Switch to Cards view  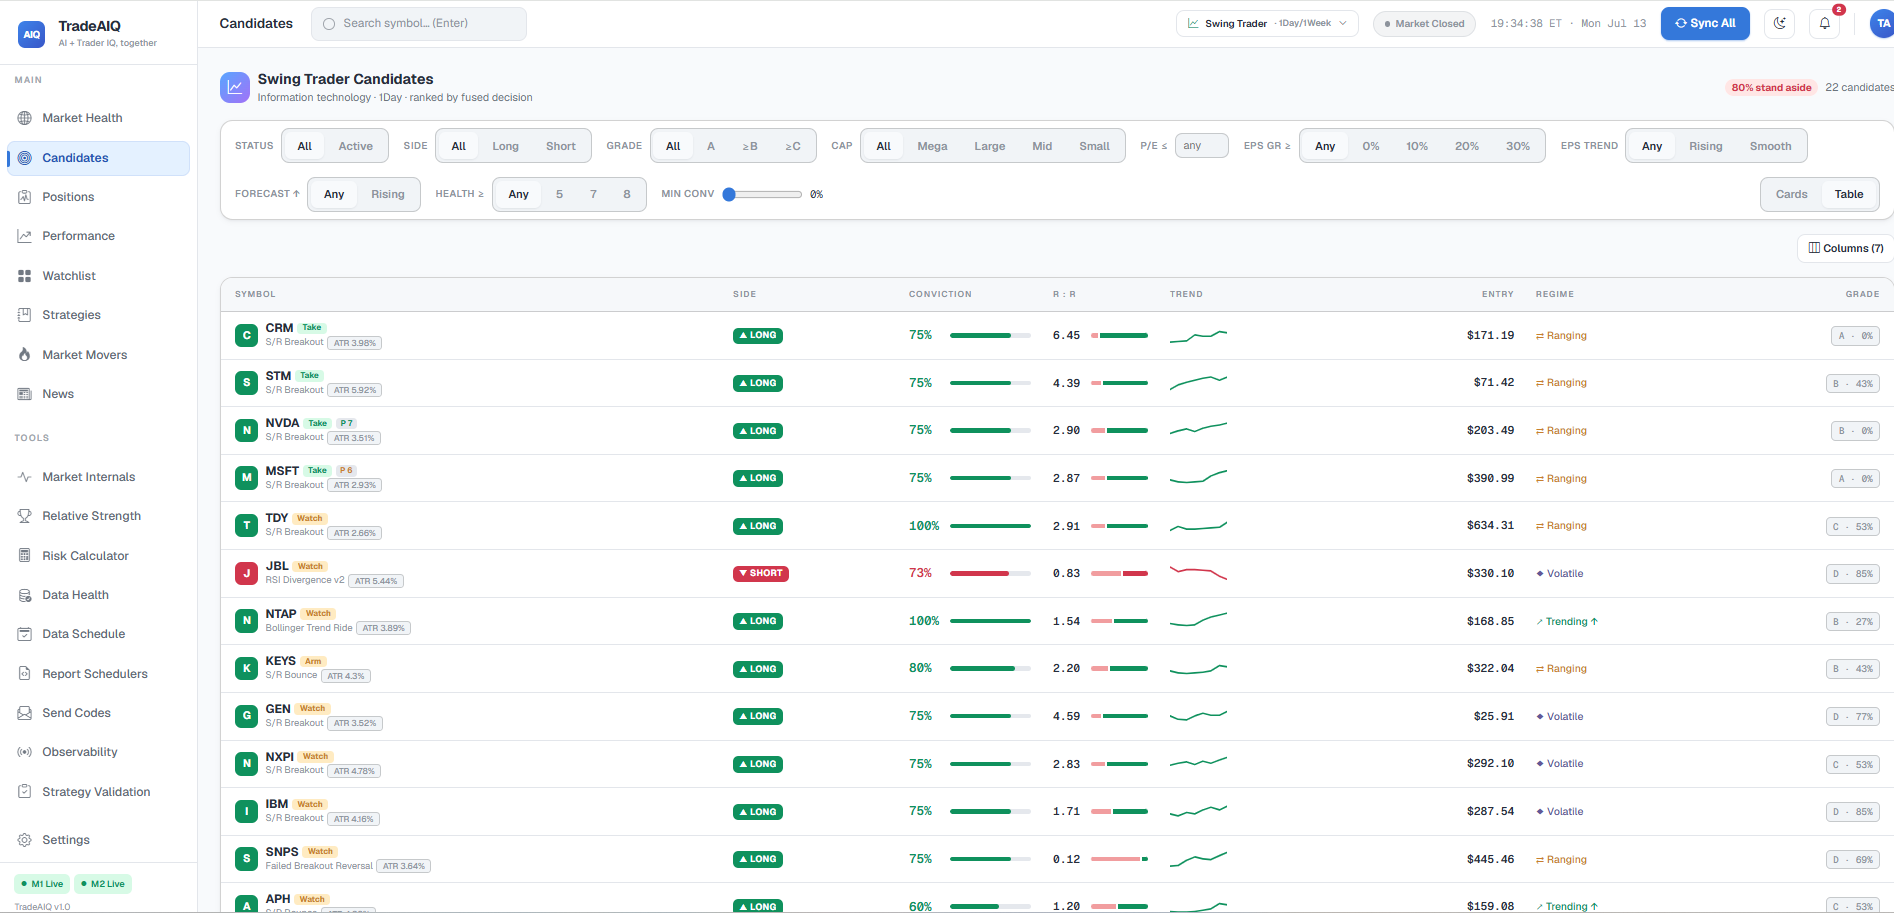1791,194
